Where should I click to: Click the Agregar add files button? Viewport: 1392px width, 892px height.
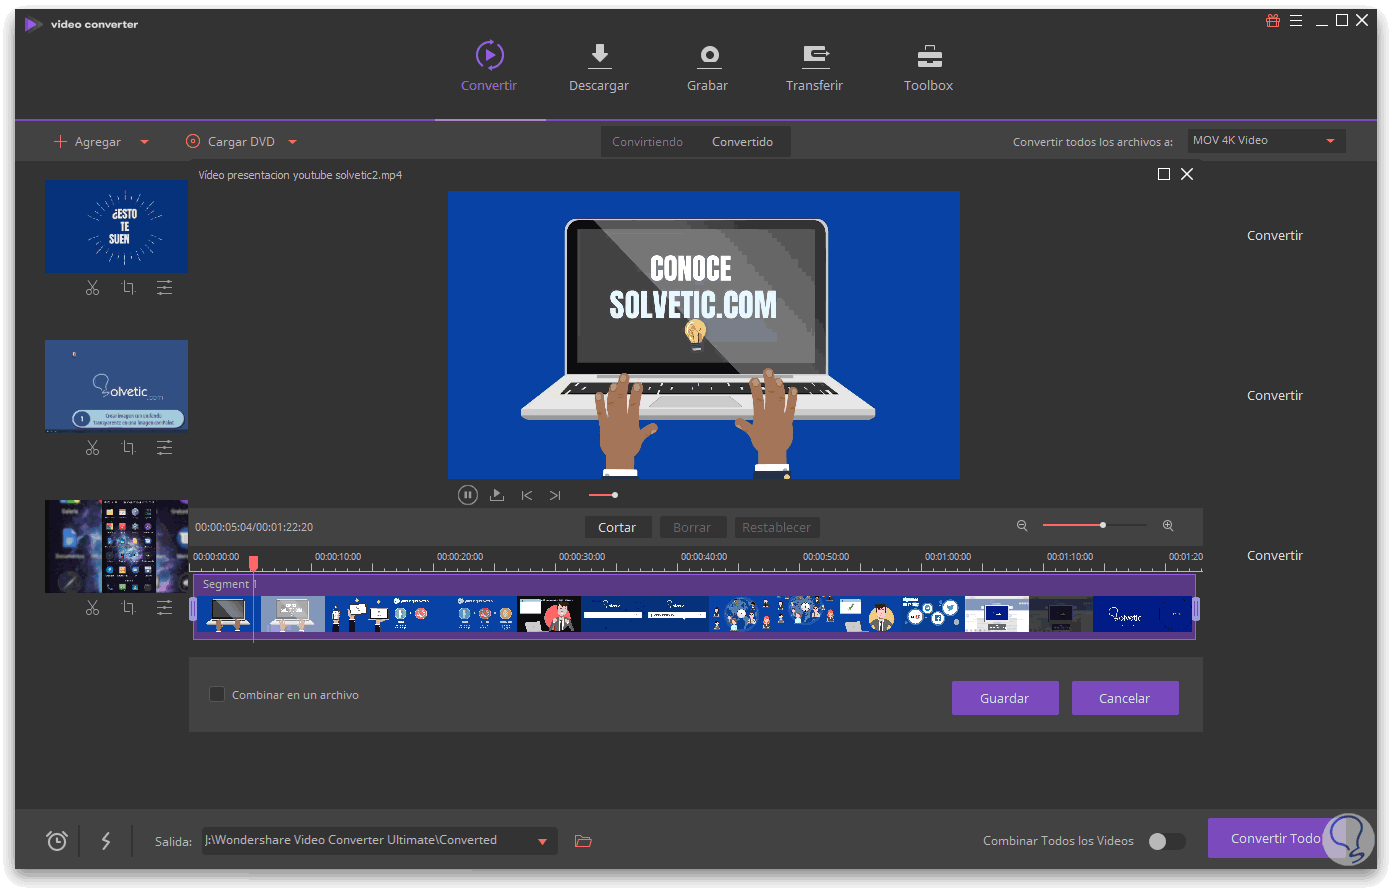coord(88,142)
